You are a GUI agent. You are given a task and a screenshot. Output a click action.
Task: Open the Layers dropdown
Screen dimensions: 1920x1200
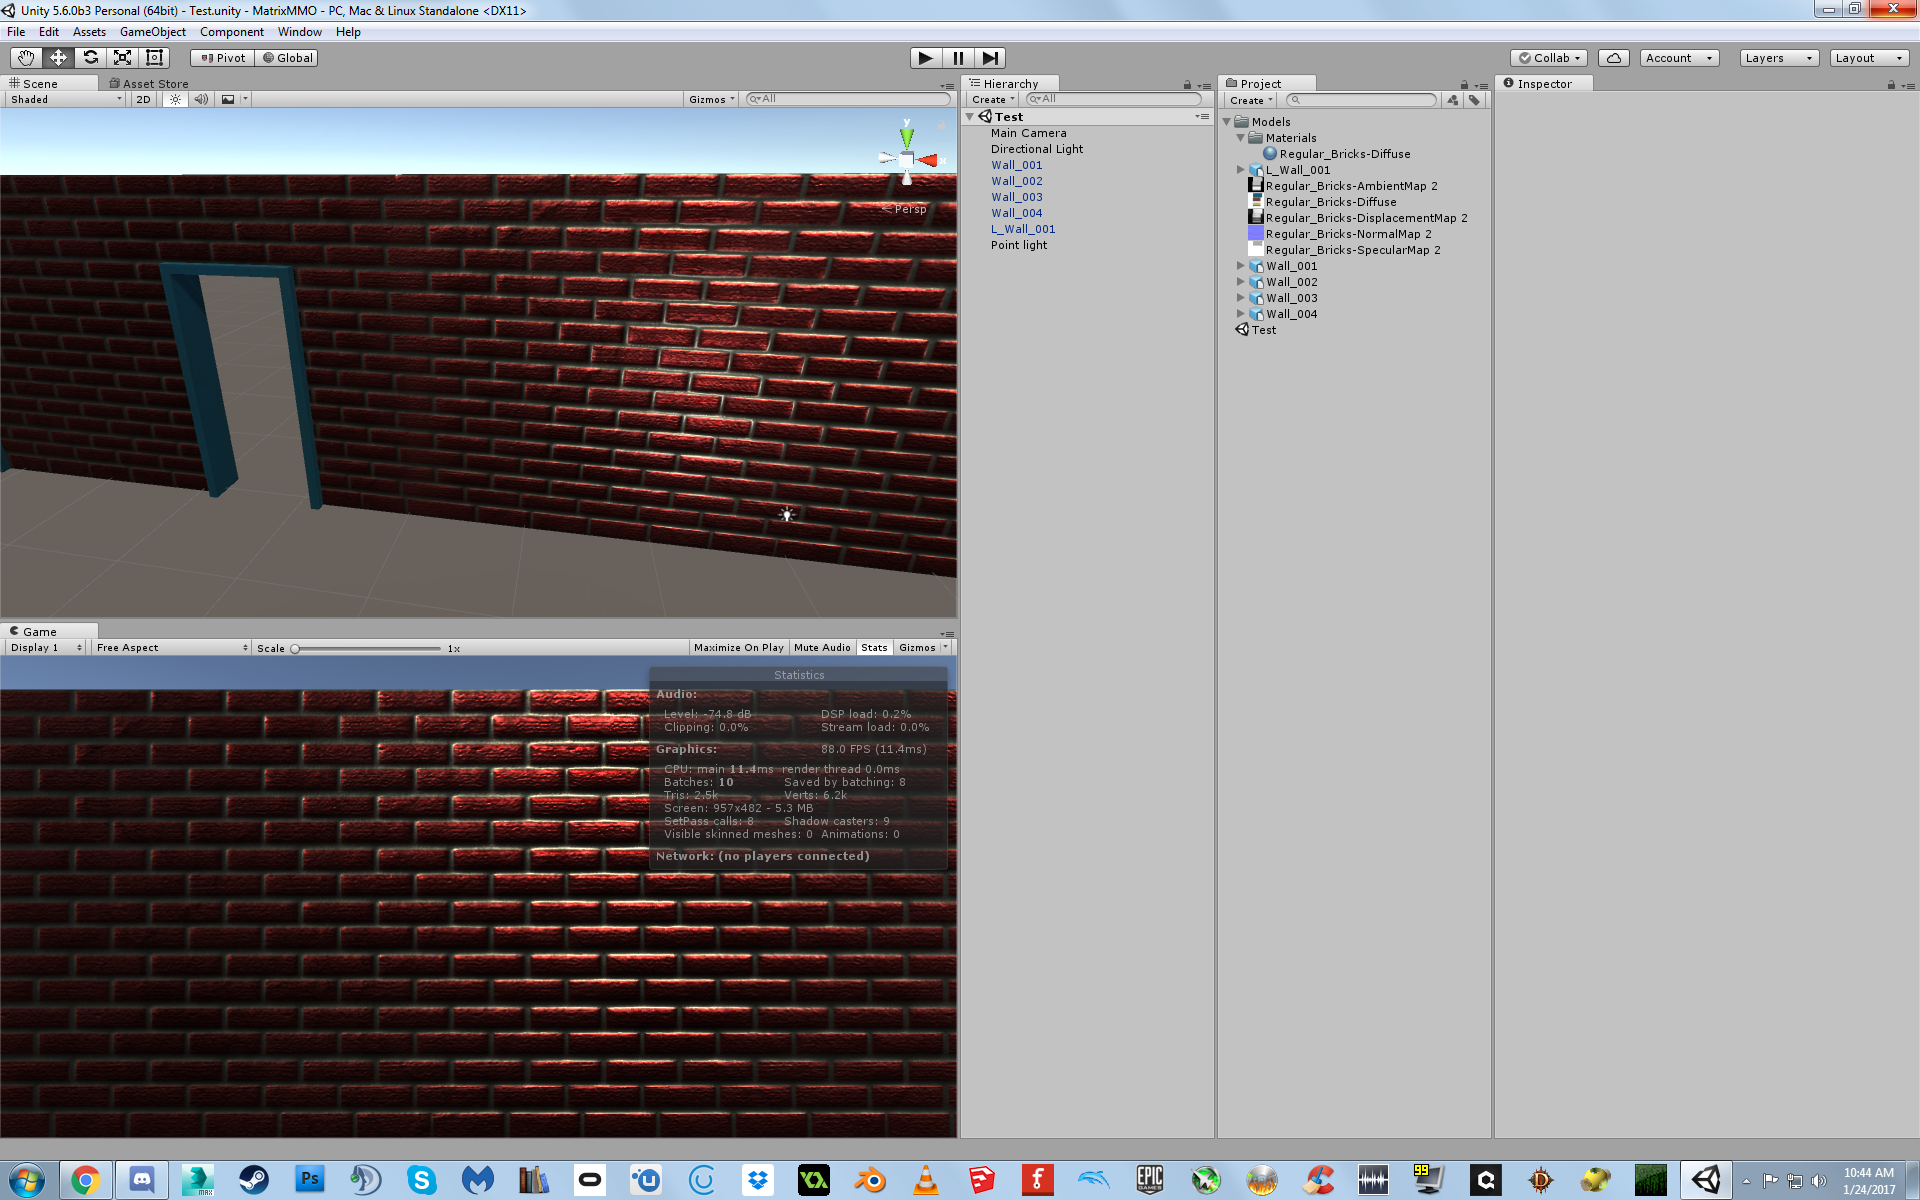(x=1778, y=58)
